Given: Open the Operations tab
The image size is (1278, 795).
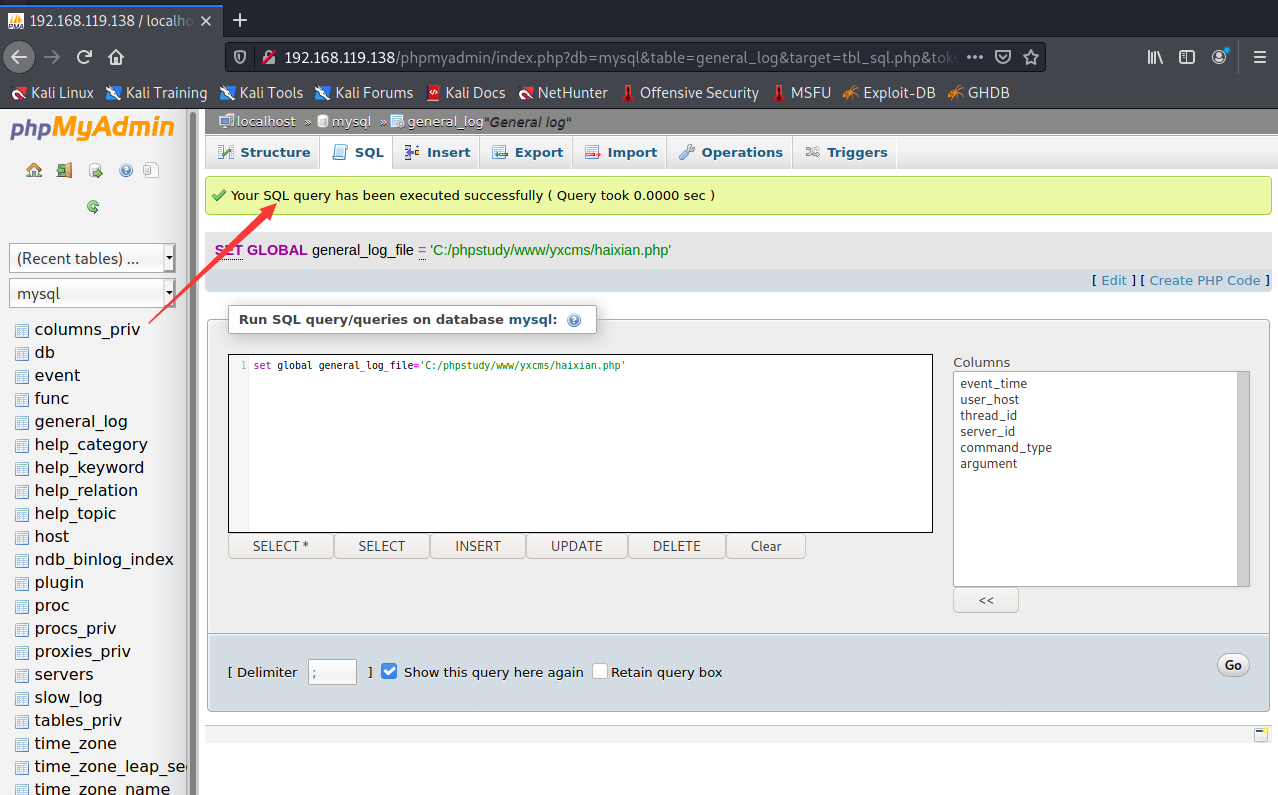Looking at the screenshot, I should tap(730, 152).
